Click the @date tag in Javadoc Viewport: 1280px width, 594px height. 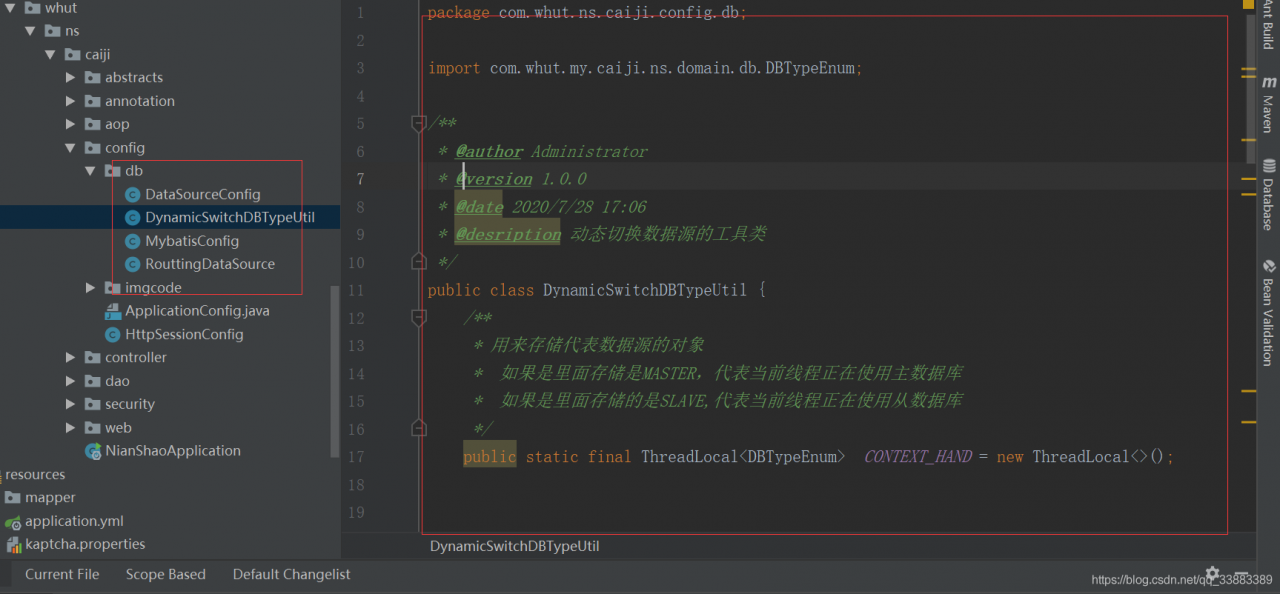(480, 207)
